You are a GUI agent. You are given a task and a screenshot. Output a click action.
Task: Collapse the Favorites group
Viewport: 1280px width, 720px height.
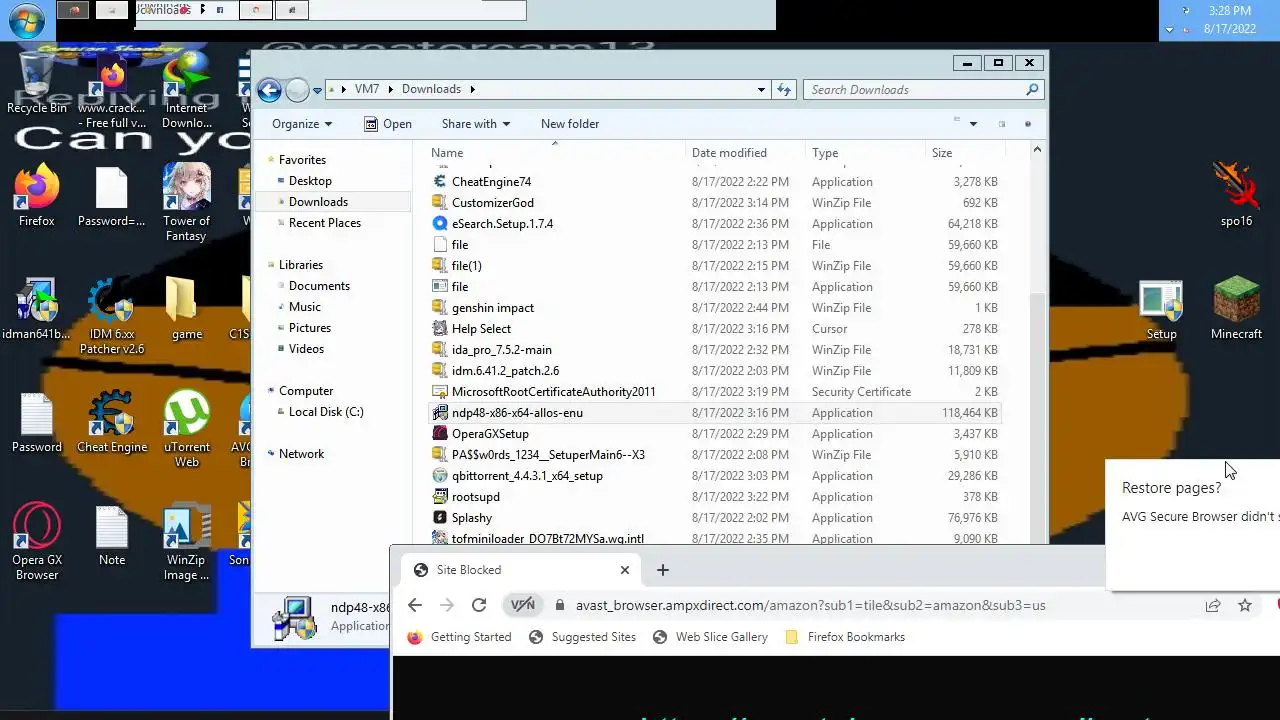(x=271, y=160)
